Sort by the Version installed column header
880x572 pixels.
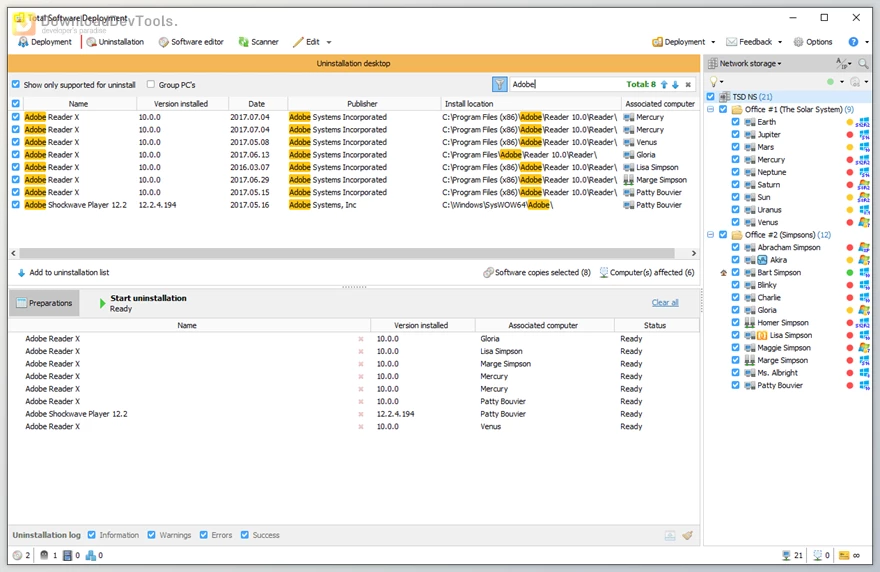pos(181,104)
